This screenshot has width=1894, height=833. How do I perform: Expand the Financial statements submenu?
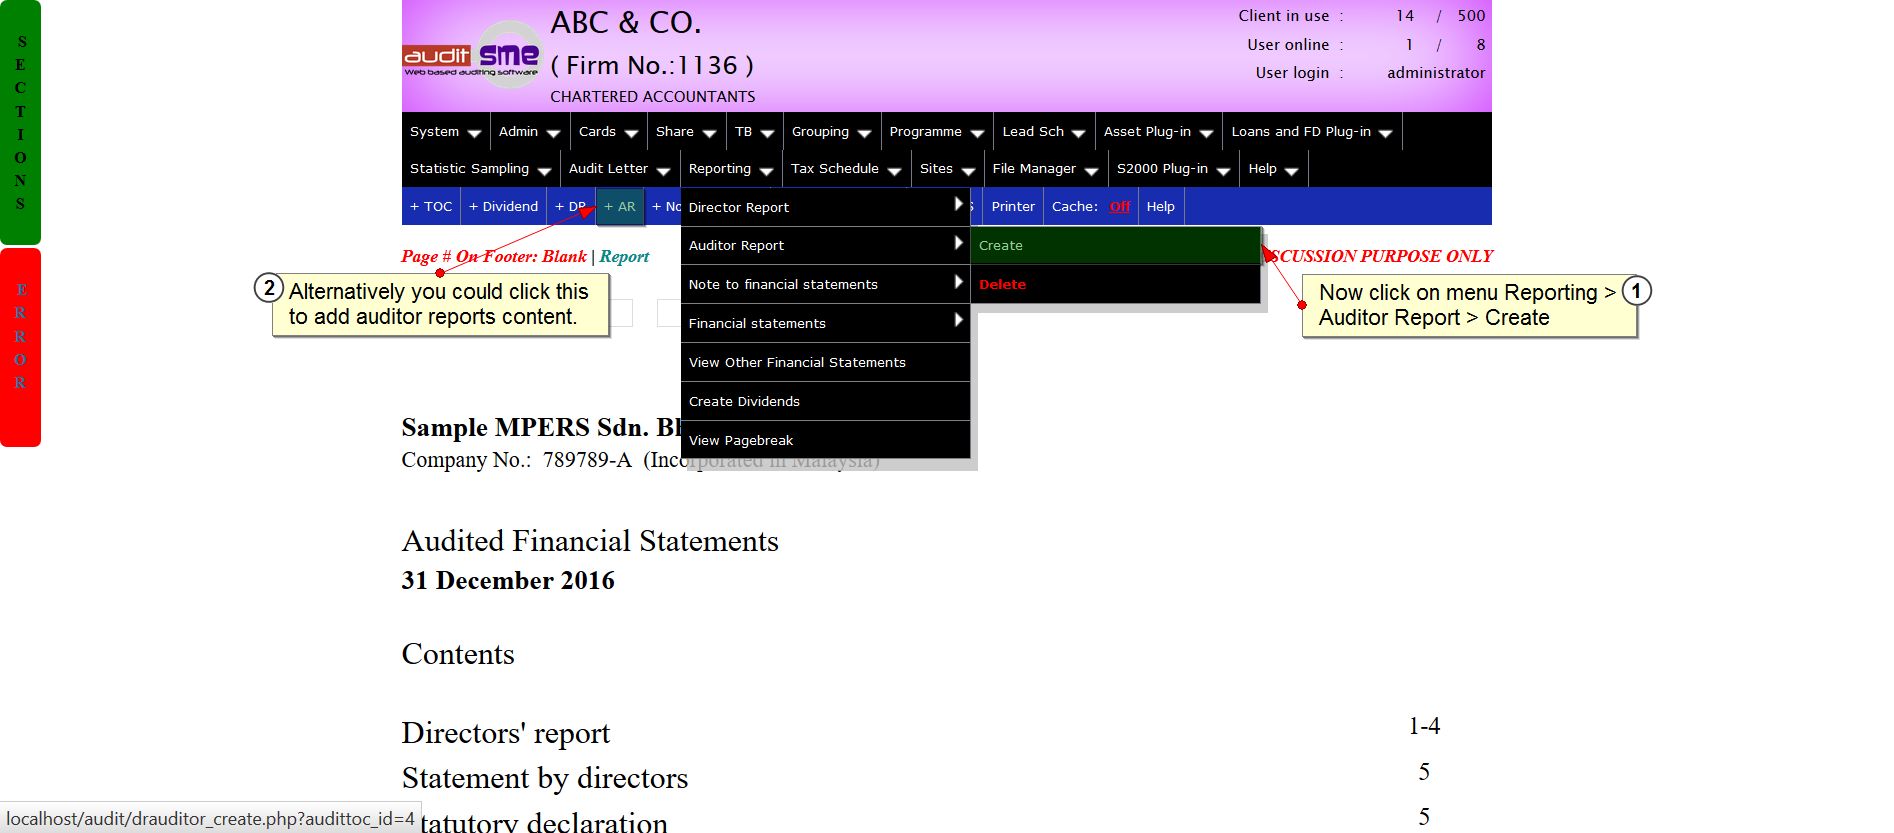click(x=825, y=324)
